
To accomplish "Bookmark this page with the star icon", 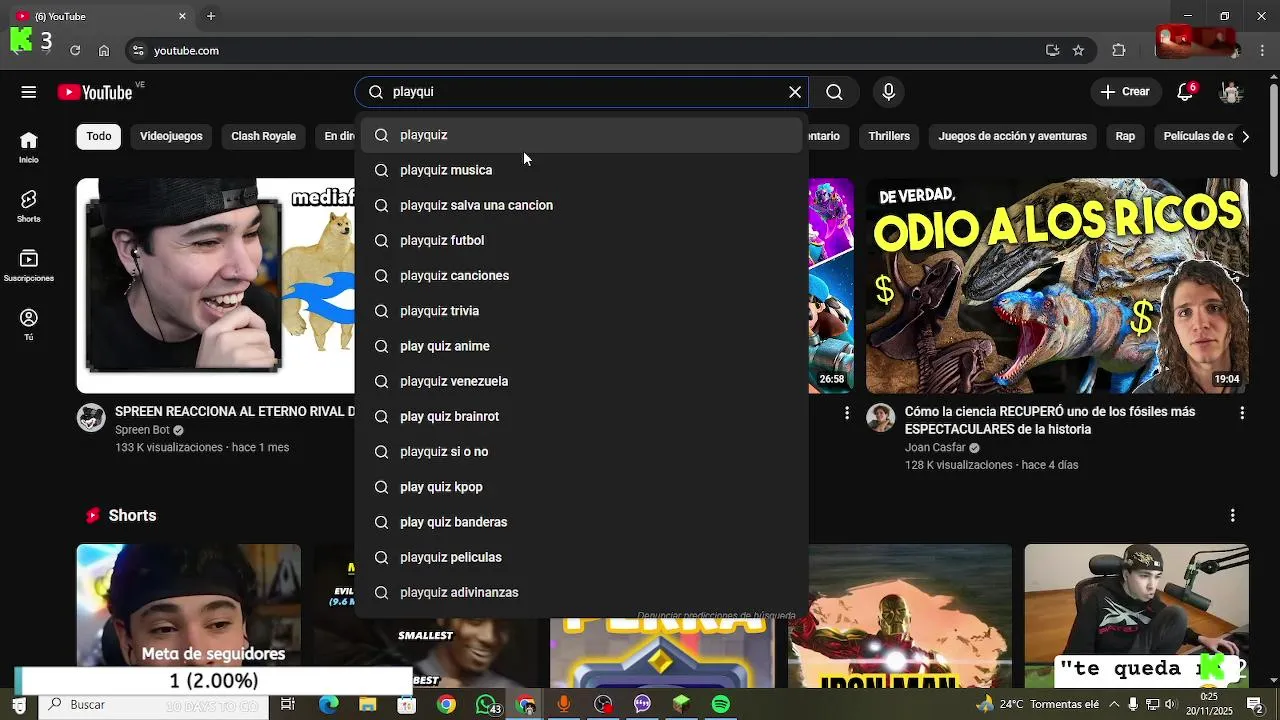I will coord(1078,51).
